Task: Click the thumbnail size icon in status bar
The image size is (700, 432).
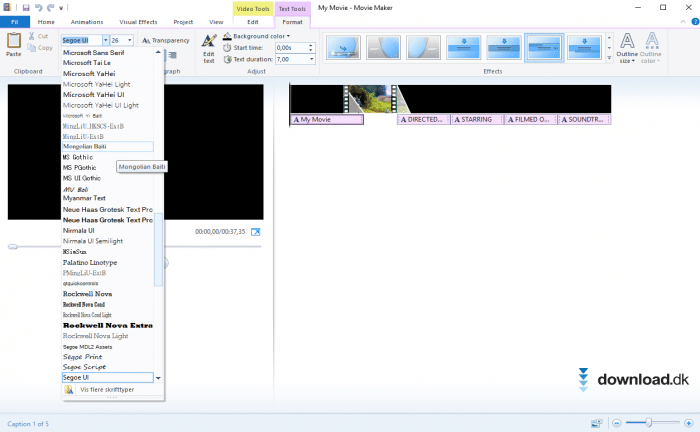Action: pos(596,423)
